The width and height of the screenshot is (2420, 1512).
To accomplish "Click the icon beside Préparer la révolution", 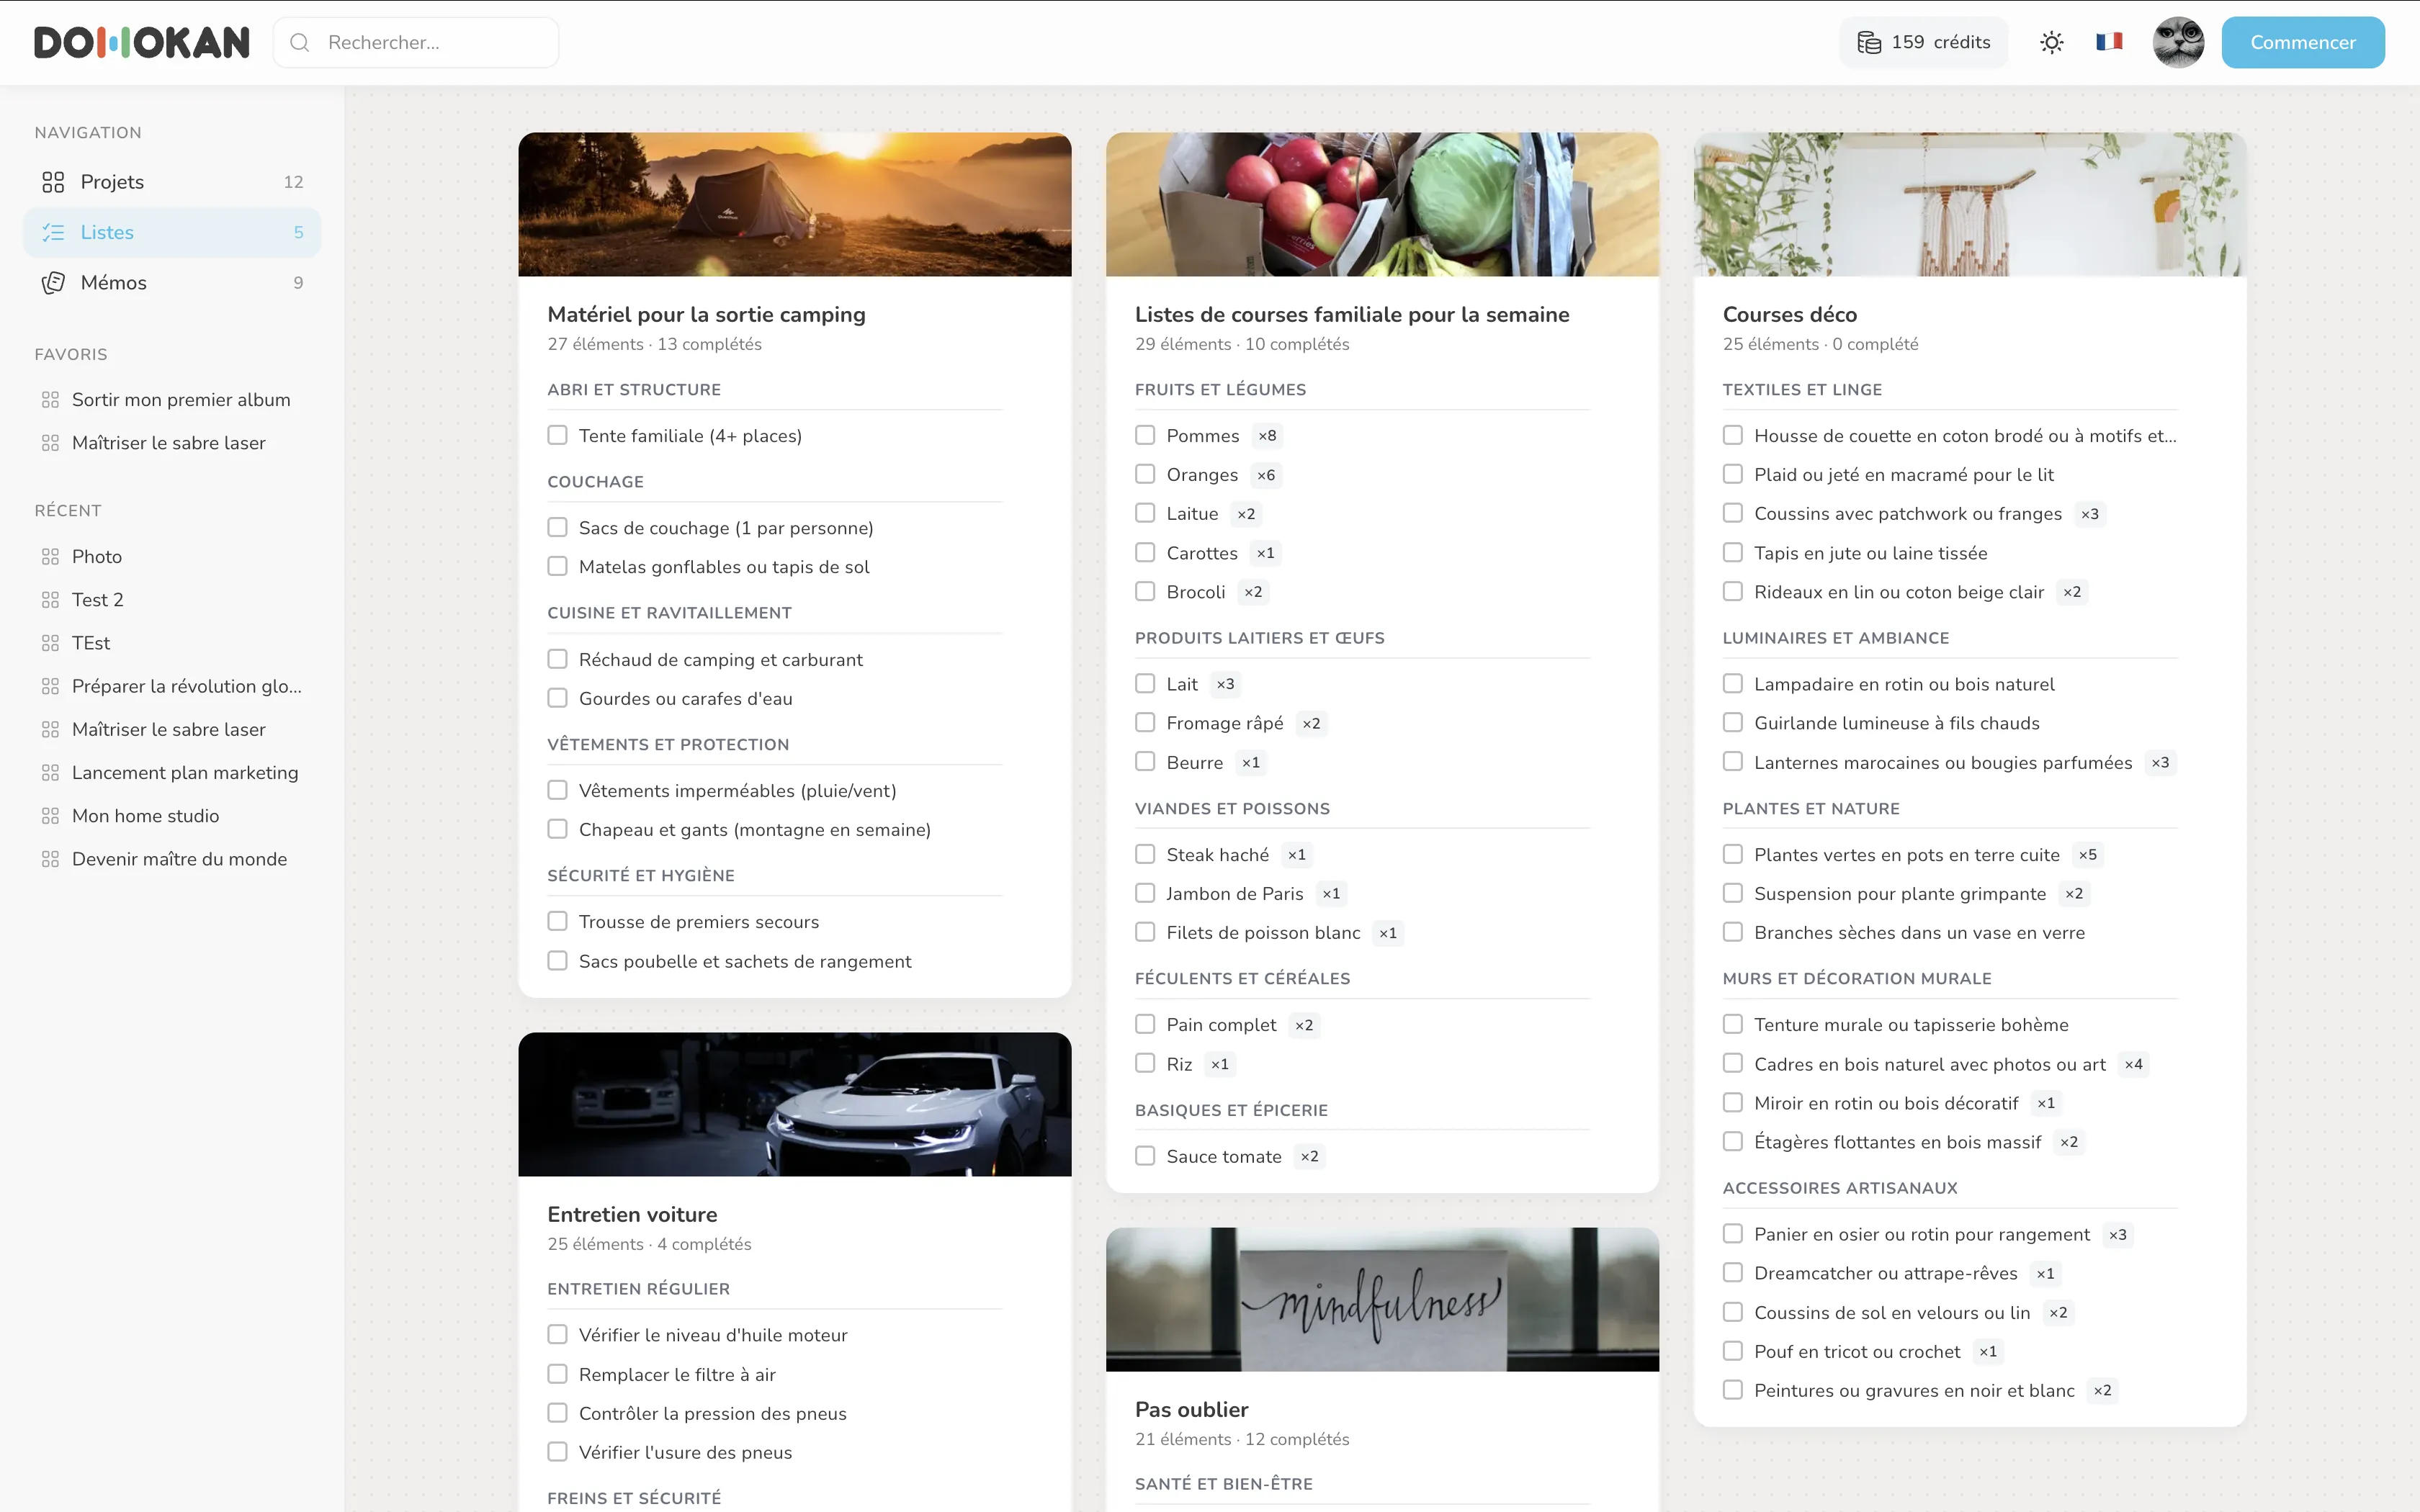I will [x=50, y=686].
